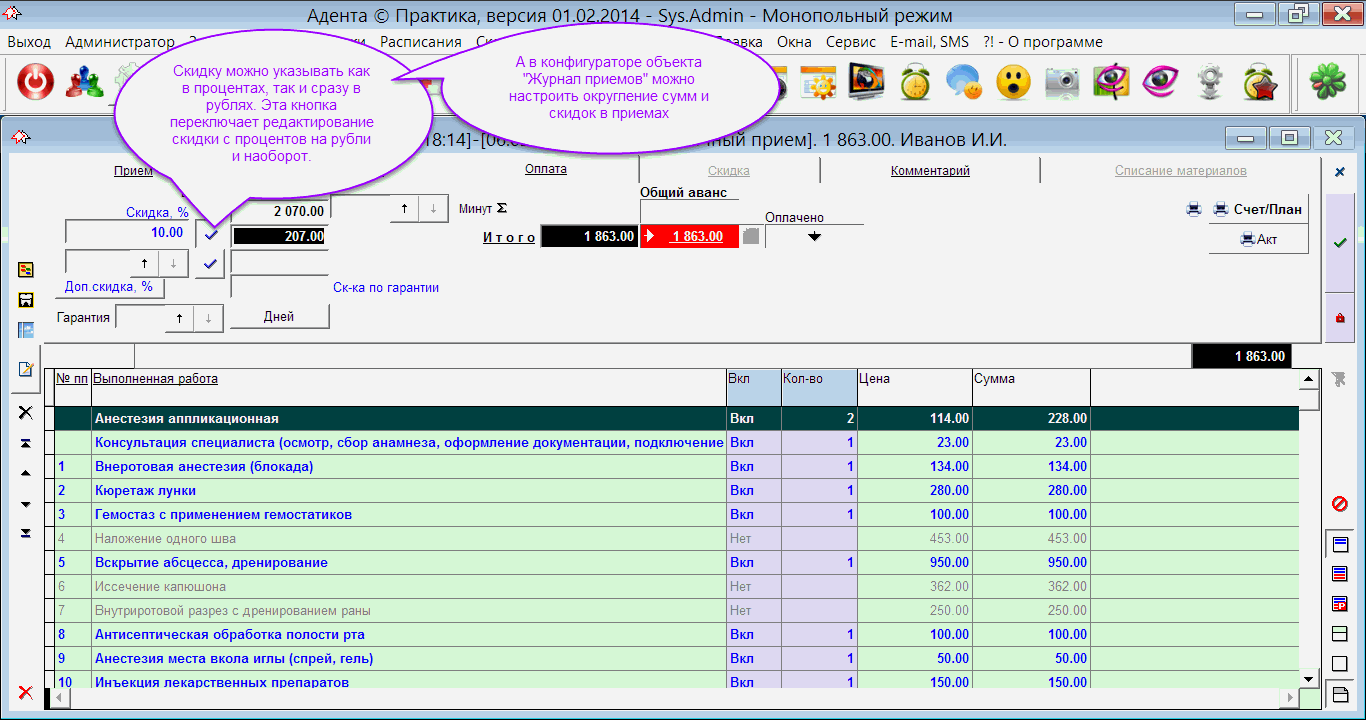Viewport: 1366px width, 720px height.
Task: Expand the 'Оплачено' dropdown arrow
Action: (814, 237)
